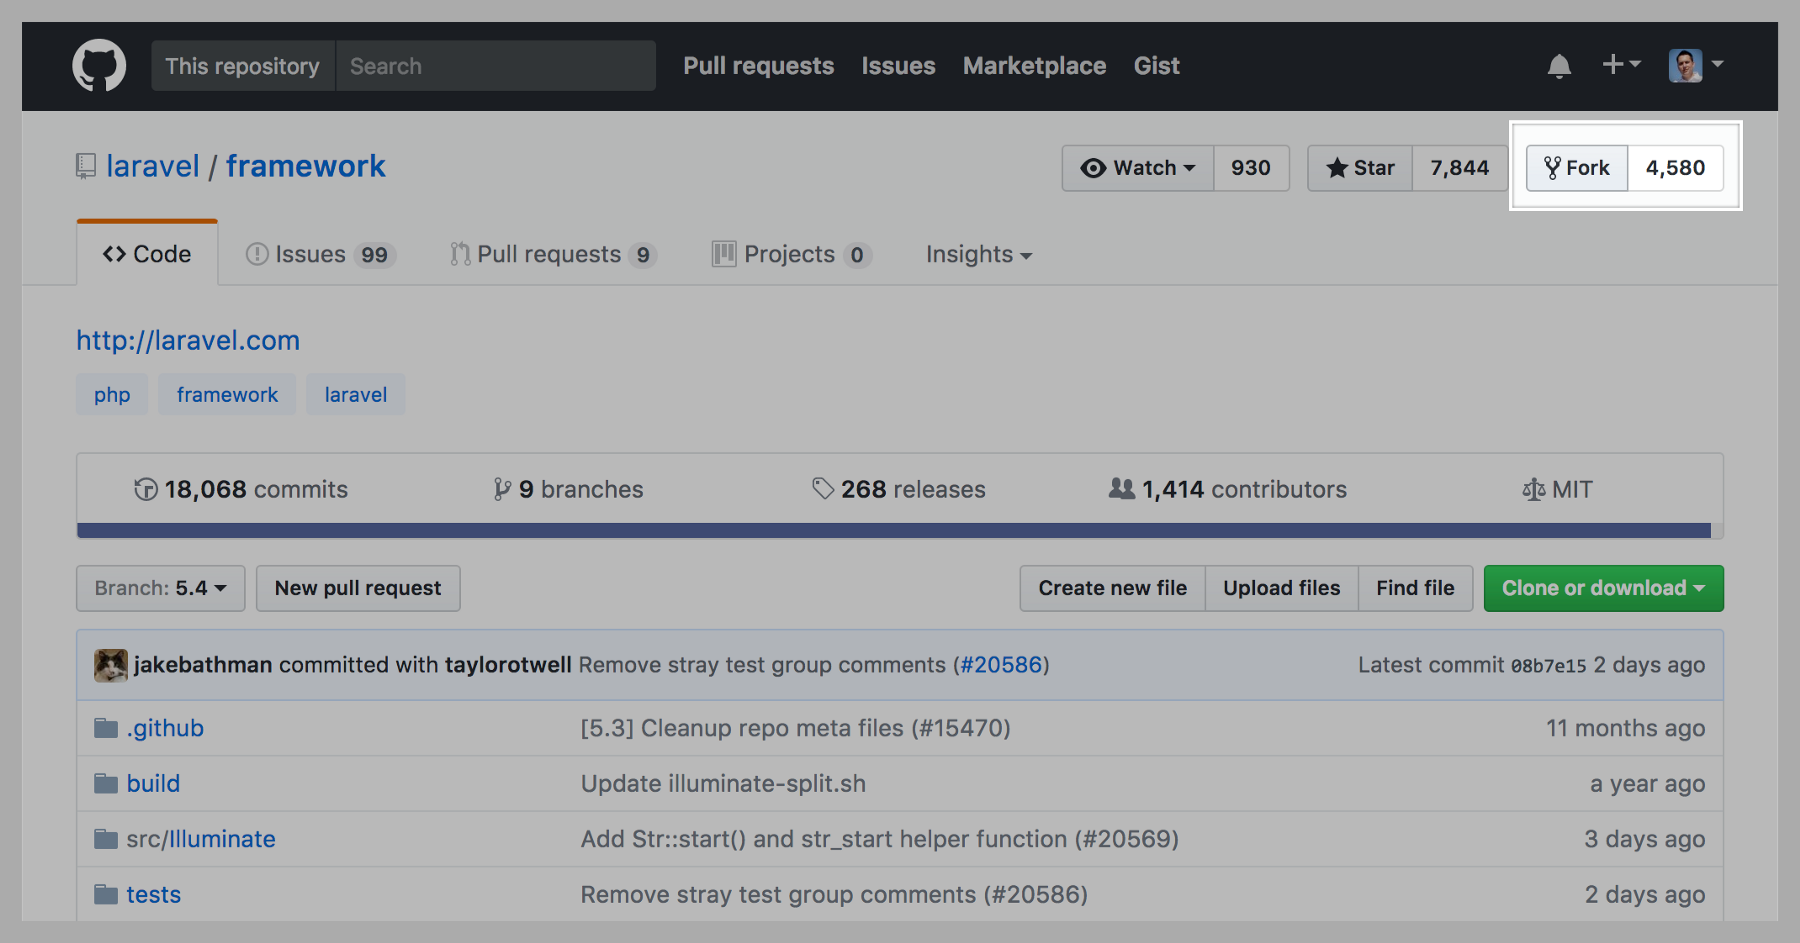
Task: Open 1,414 contributors
Action: point(1228,489)
